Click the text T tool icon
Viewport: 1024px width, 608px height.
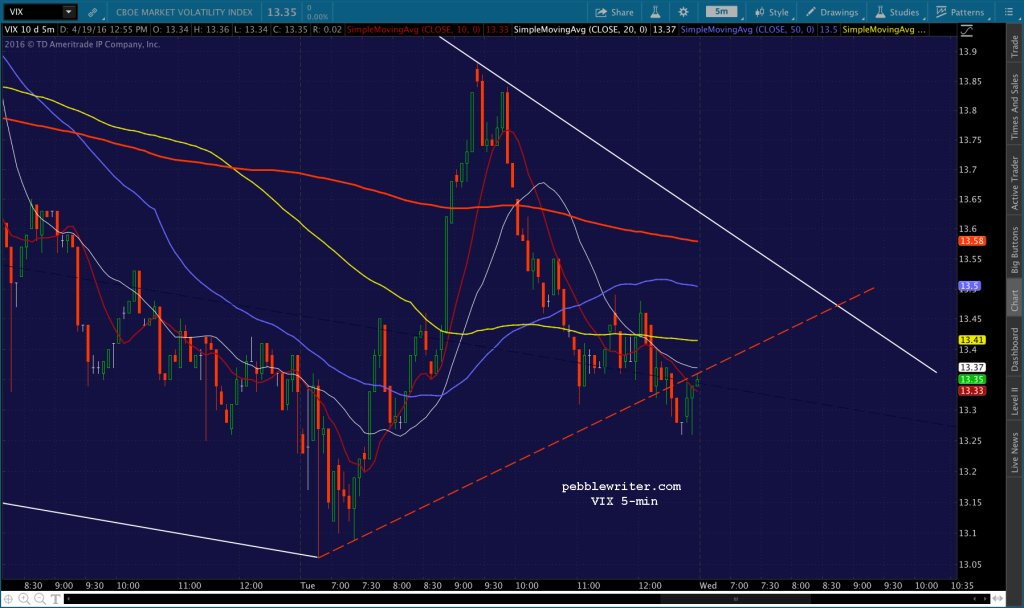(56, 598)
